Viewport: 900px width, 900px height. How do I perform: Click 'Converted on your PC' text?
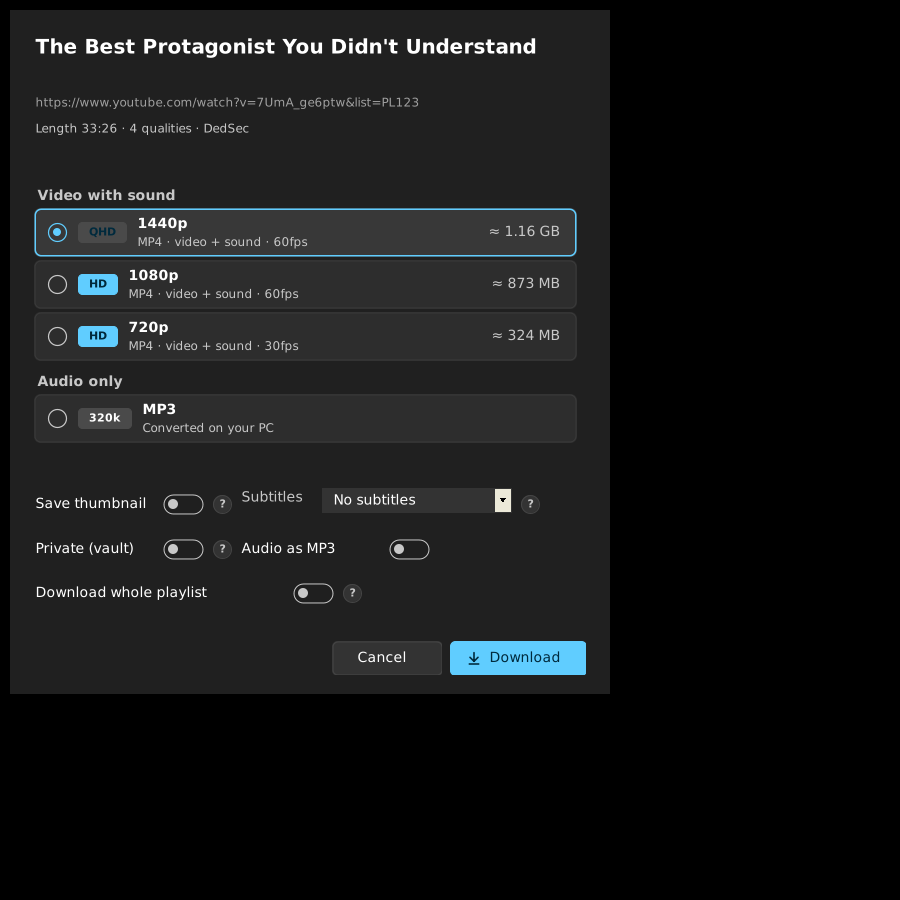208,428
